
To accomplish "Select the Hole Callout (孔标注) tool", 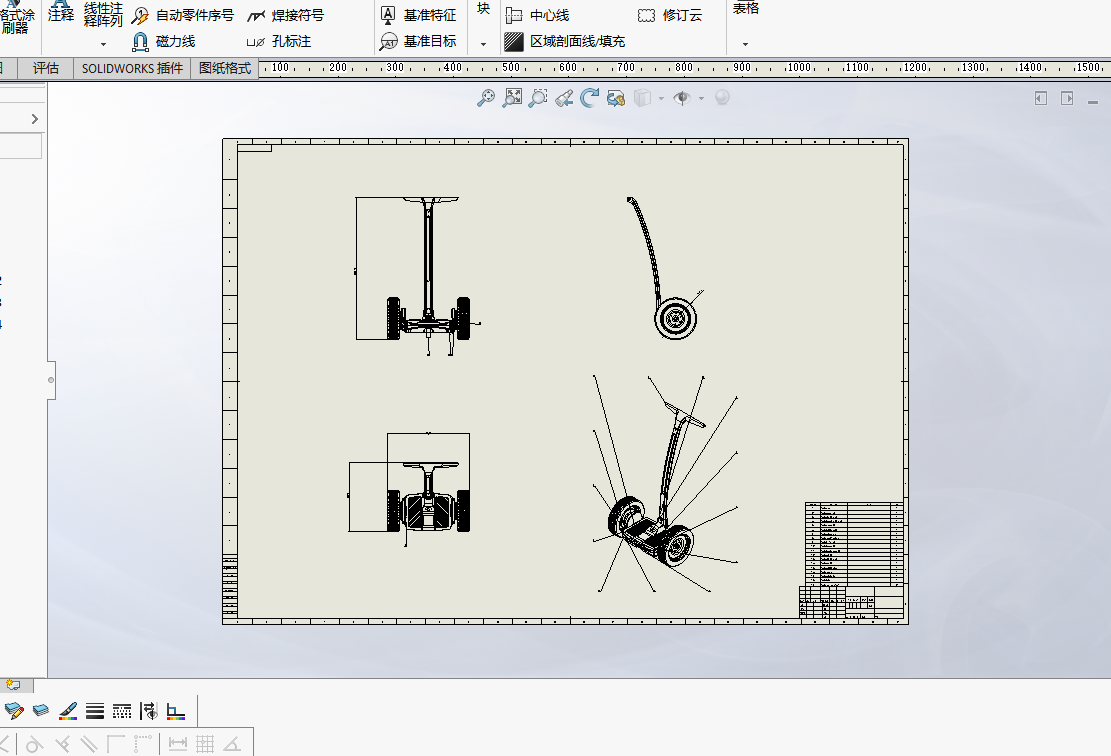I will (x=278, y=42).
